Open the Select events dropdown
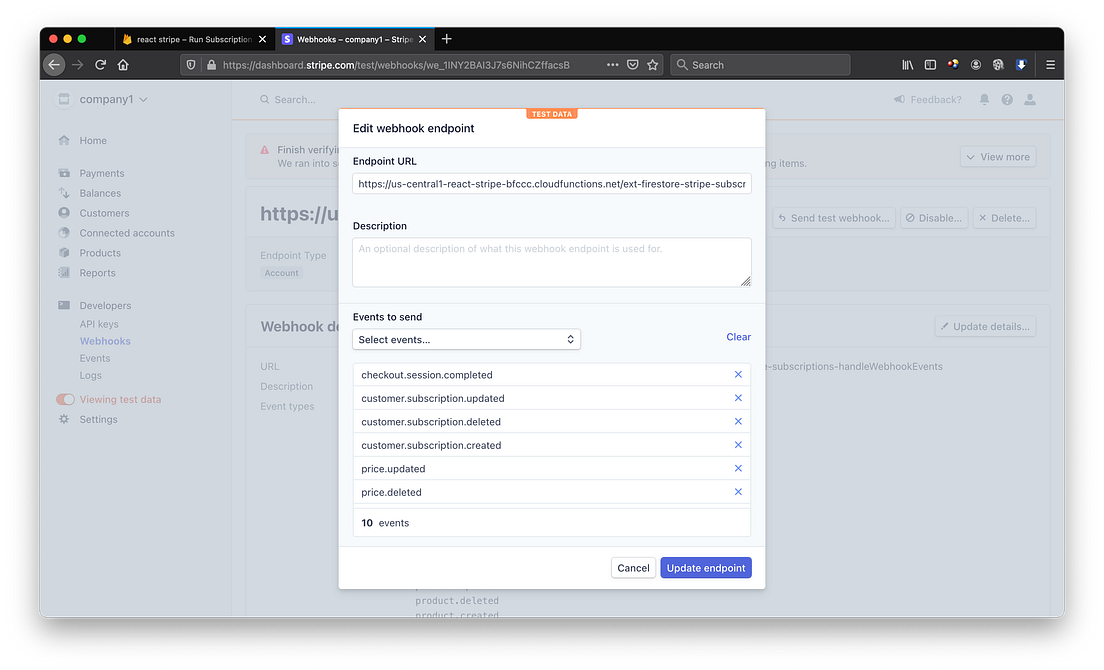The image size is (1104, 670). tap(466, 339)
